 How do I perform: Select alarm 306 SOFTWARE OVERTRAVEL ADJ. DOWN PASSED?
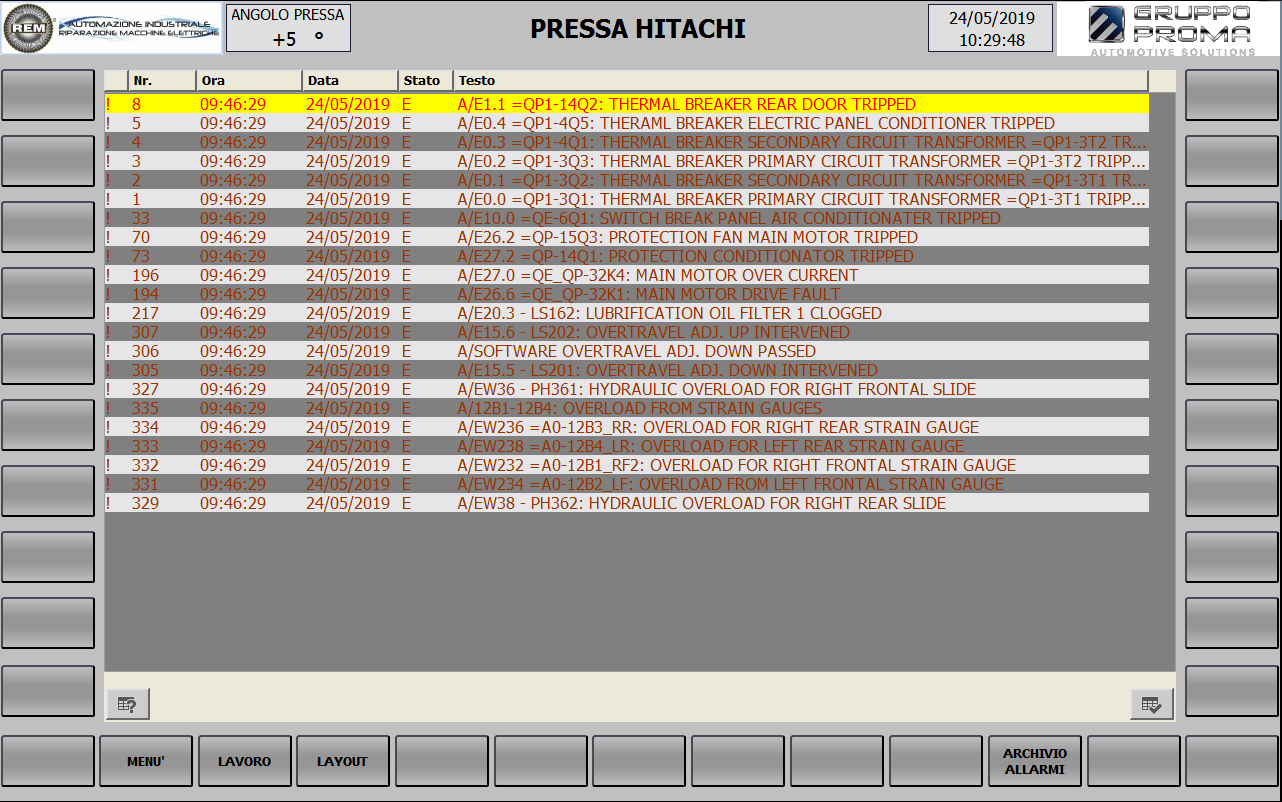[626, 351]
